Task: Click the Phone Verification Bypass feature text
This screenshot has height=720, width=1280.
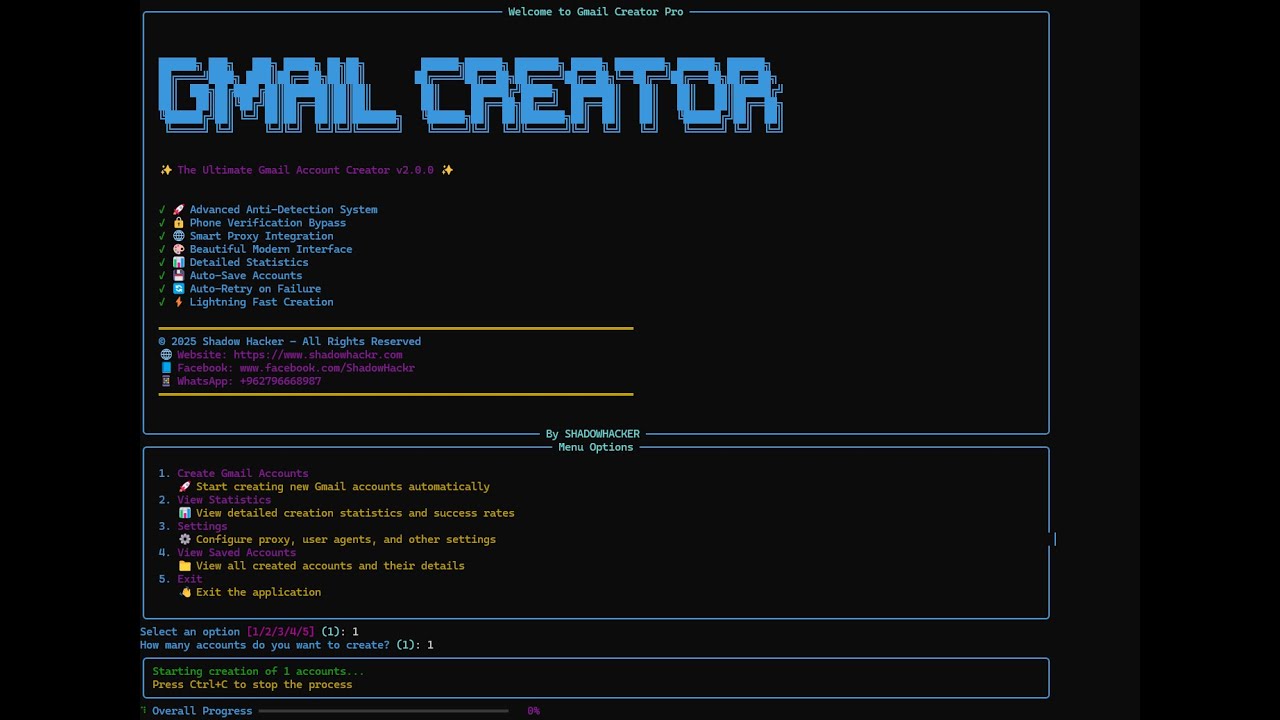Action: [x=268, y=223]
